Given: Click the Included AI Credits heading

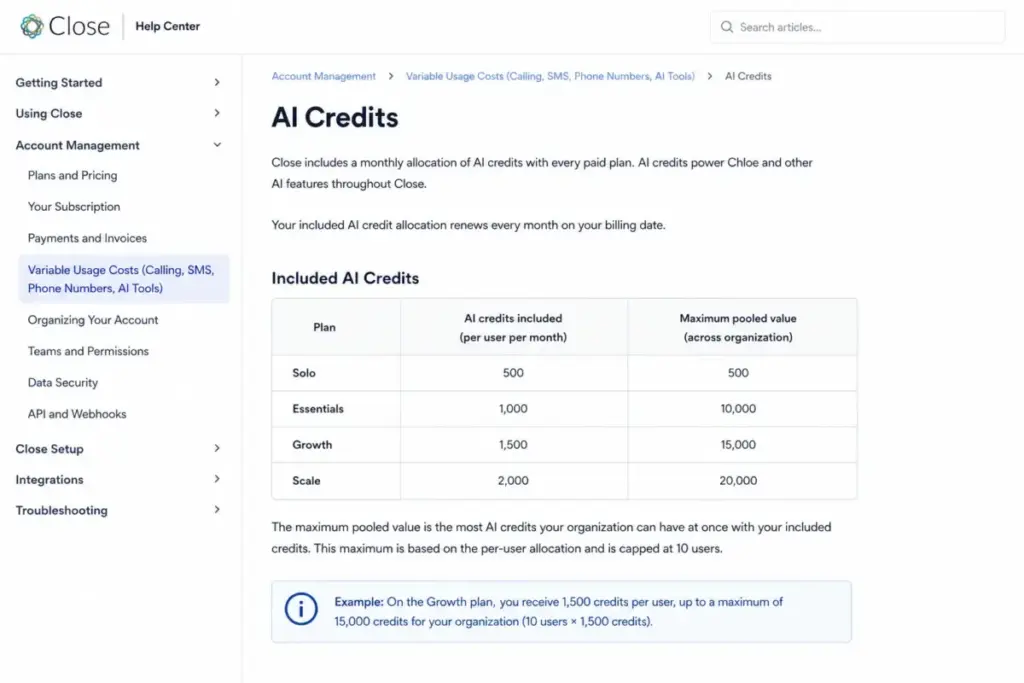Looking at the screenshot, I should point(345,278).
